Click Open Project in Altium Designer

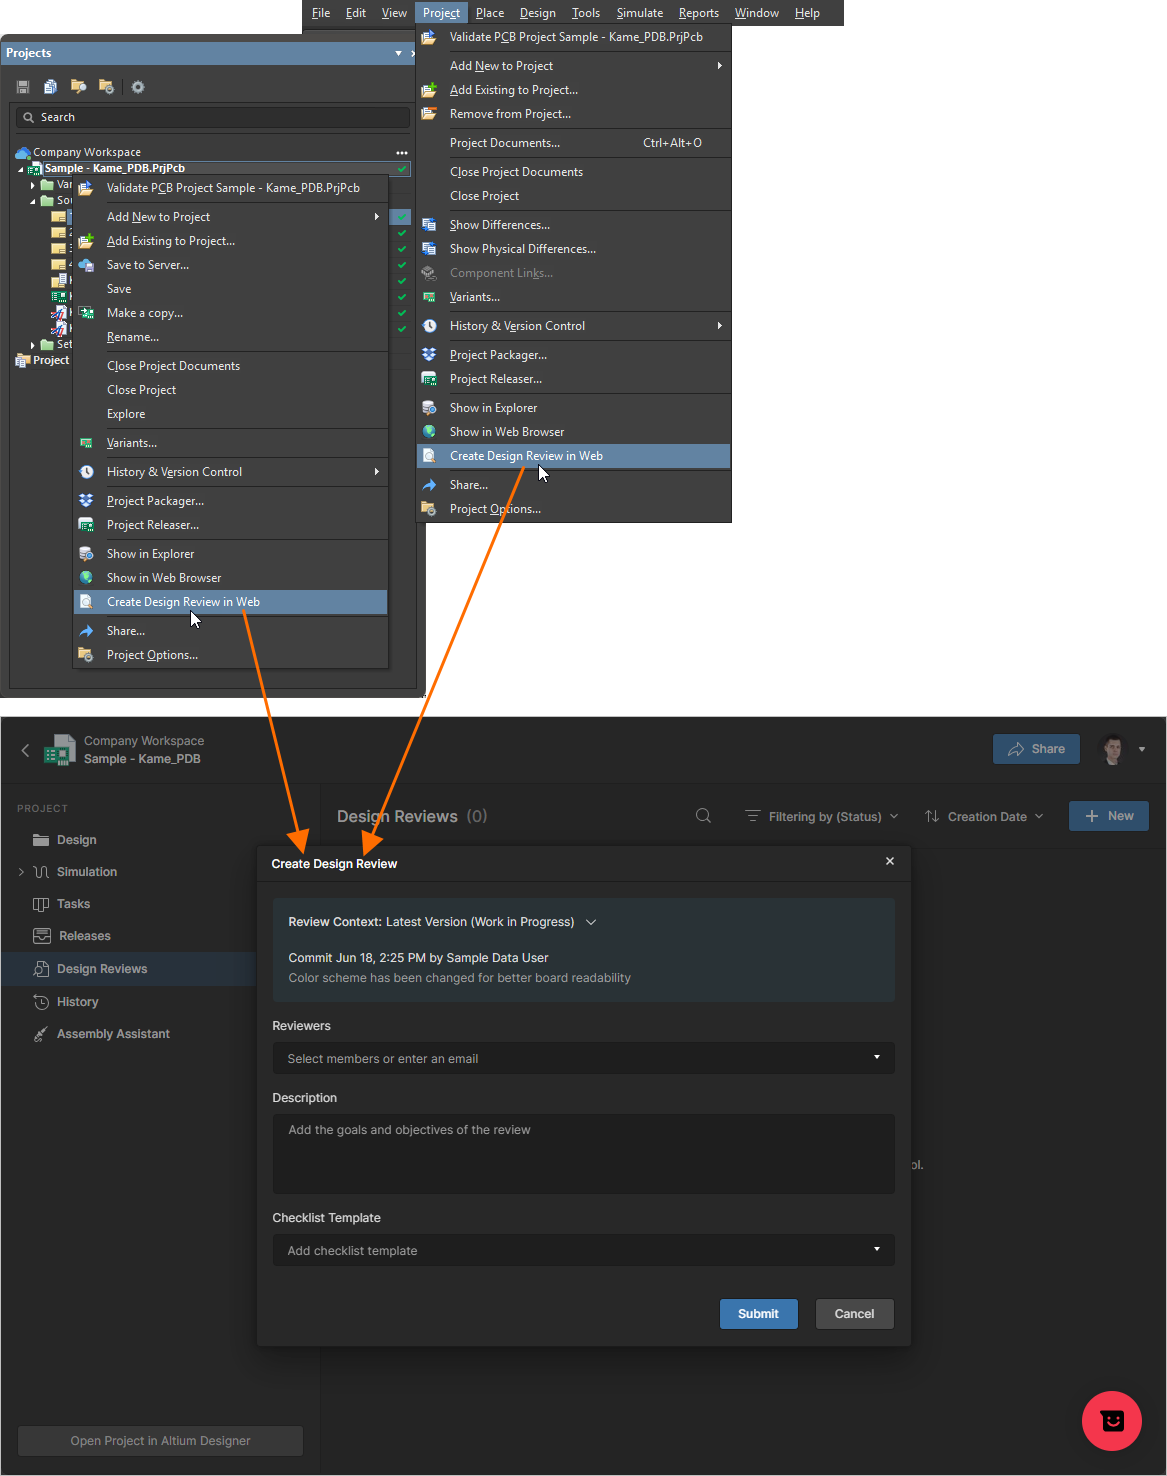(x=160, y=1441)
